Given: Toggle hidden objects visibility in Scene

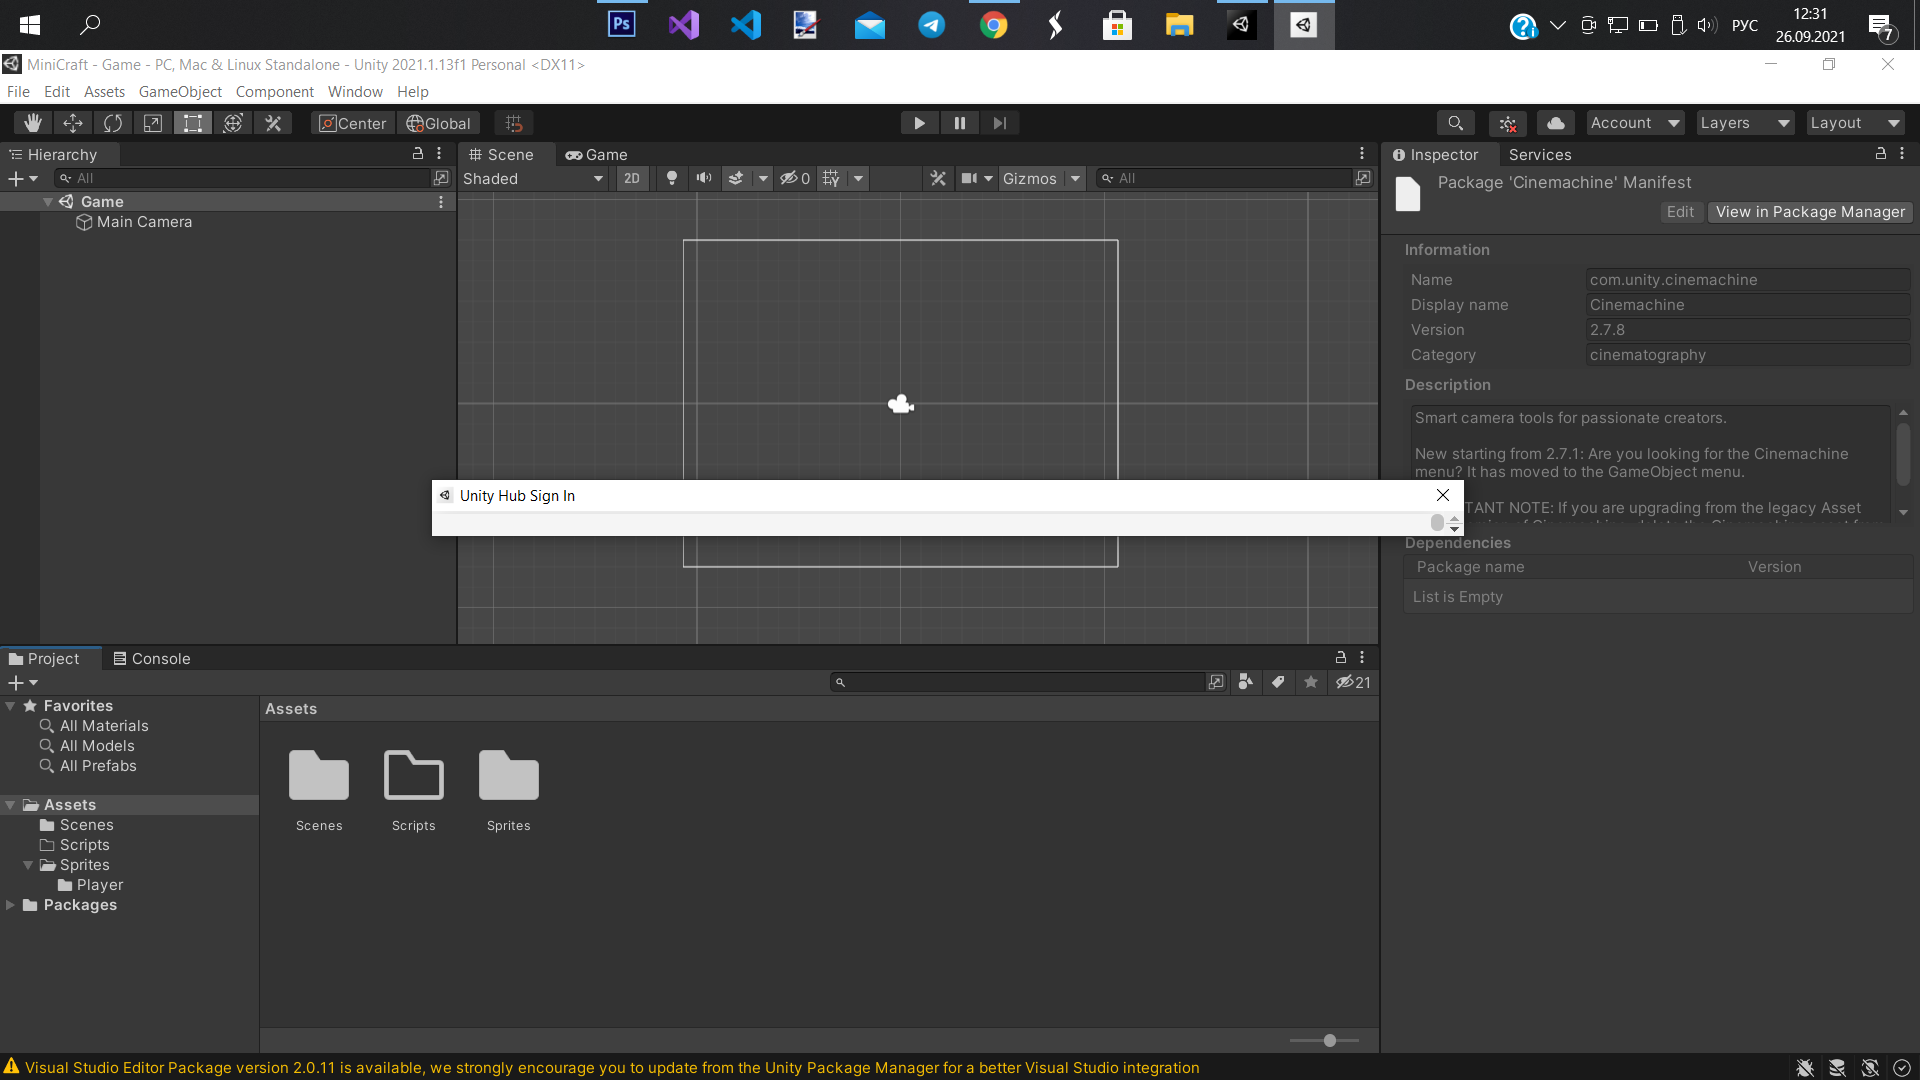Looking at the screenshot, I should pos(795,178).
